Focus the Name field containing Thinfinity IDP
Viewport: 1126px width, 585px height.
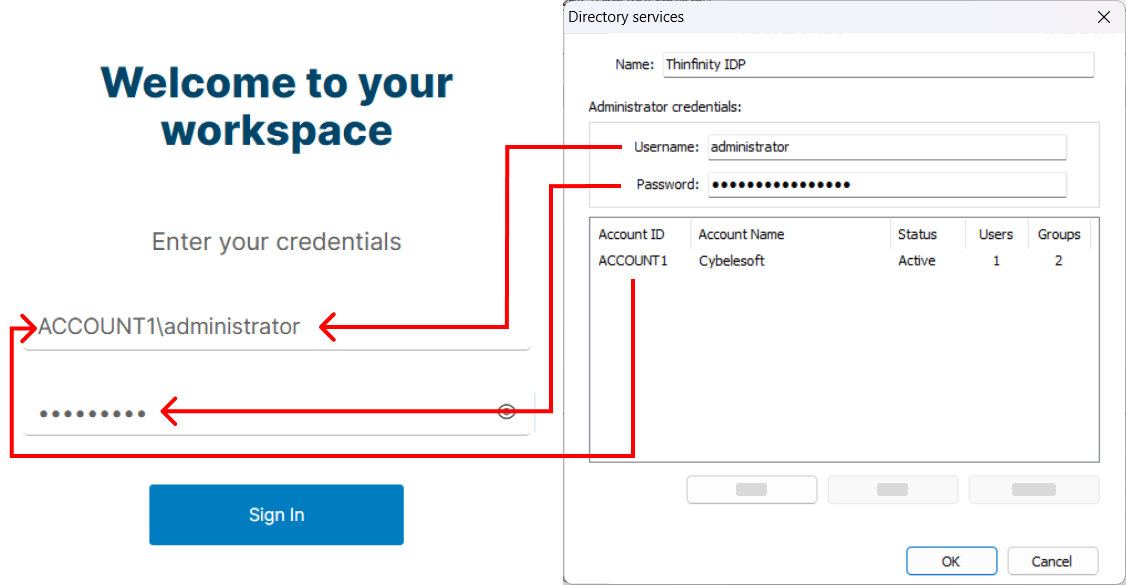(x=878, y=65)
